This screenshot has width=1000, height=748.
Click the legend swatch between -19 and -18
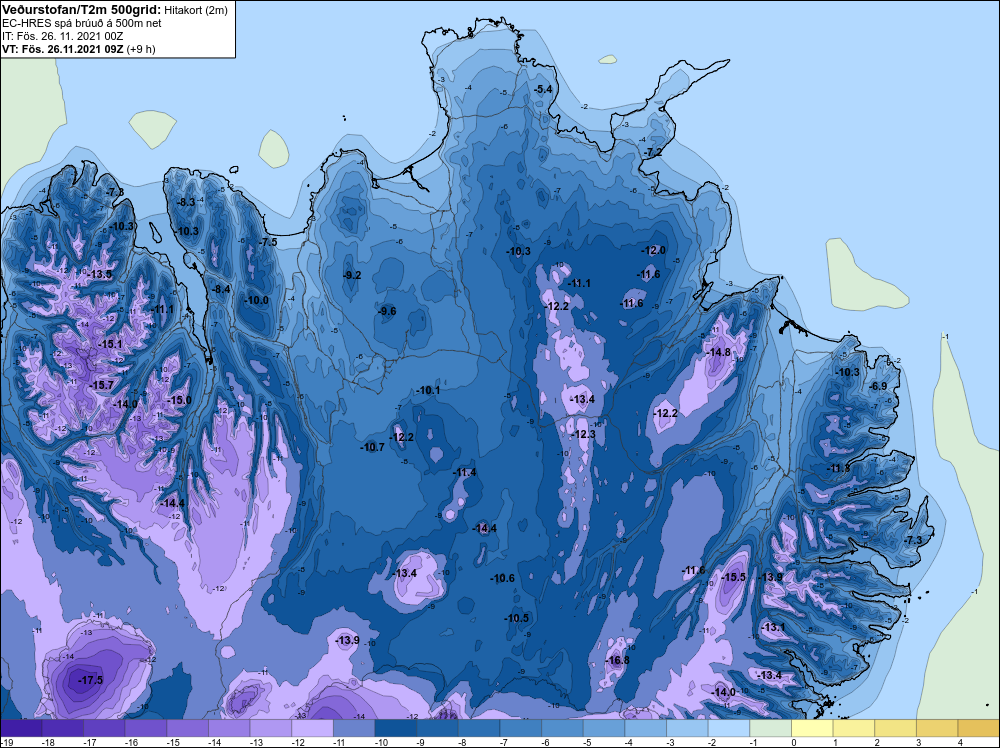point(21,728)
